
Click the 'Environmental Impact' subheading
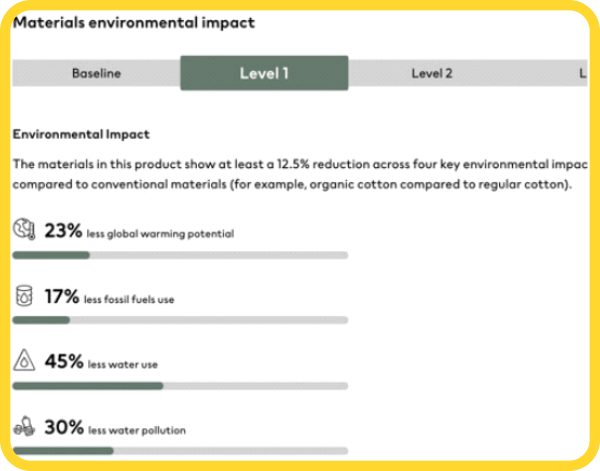coord(80,133)
